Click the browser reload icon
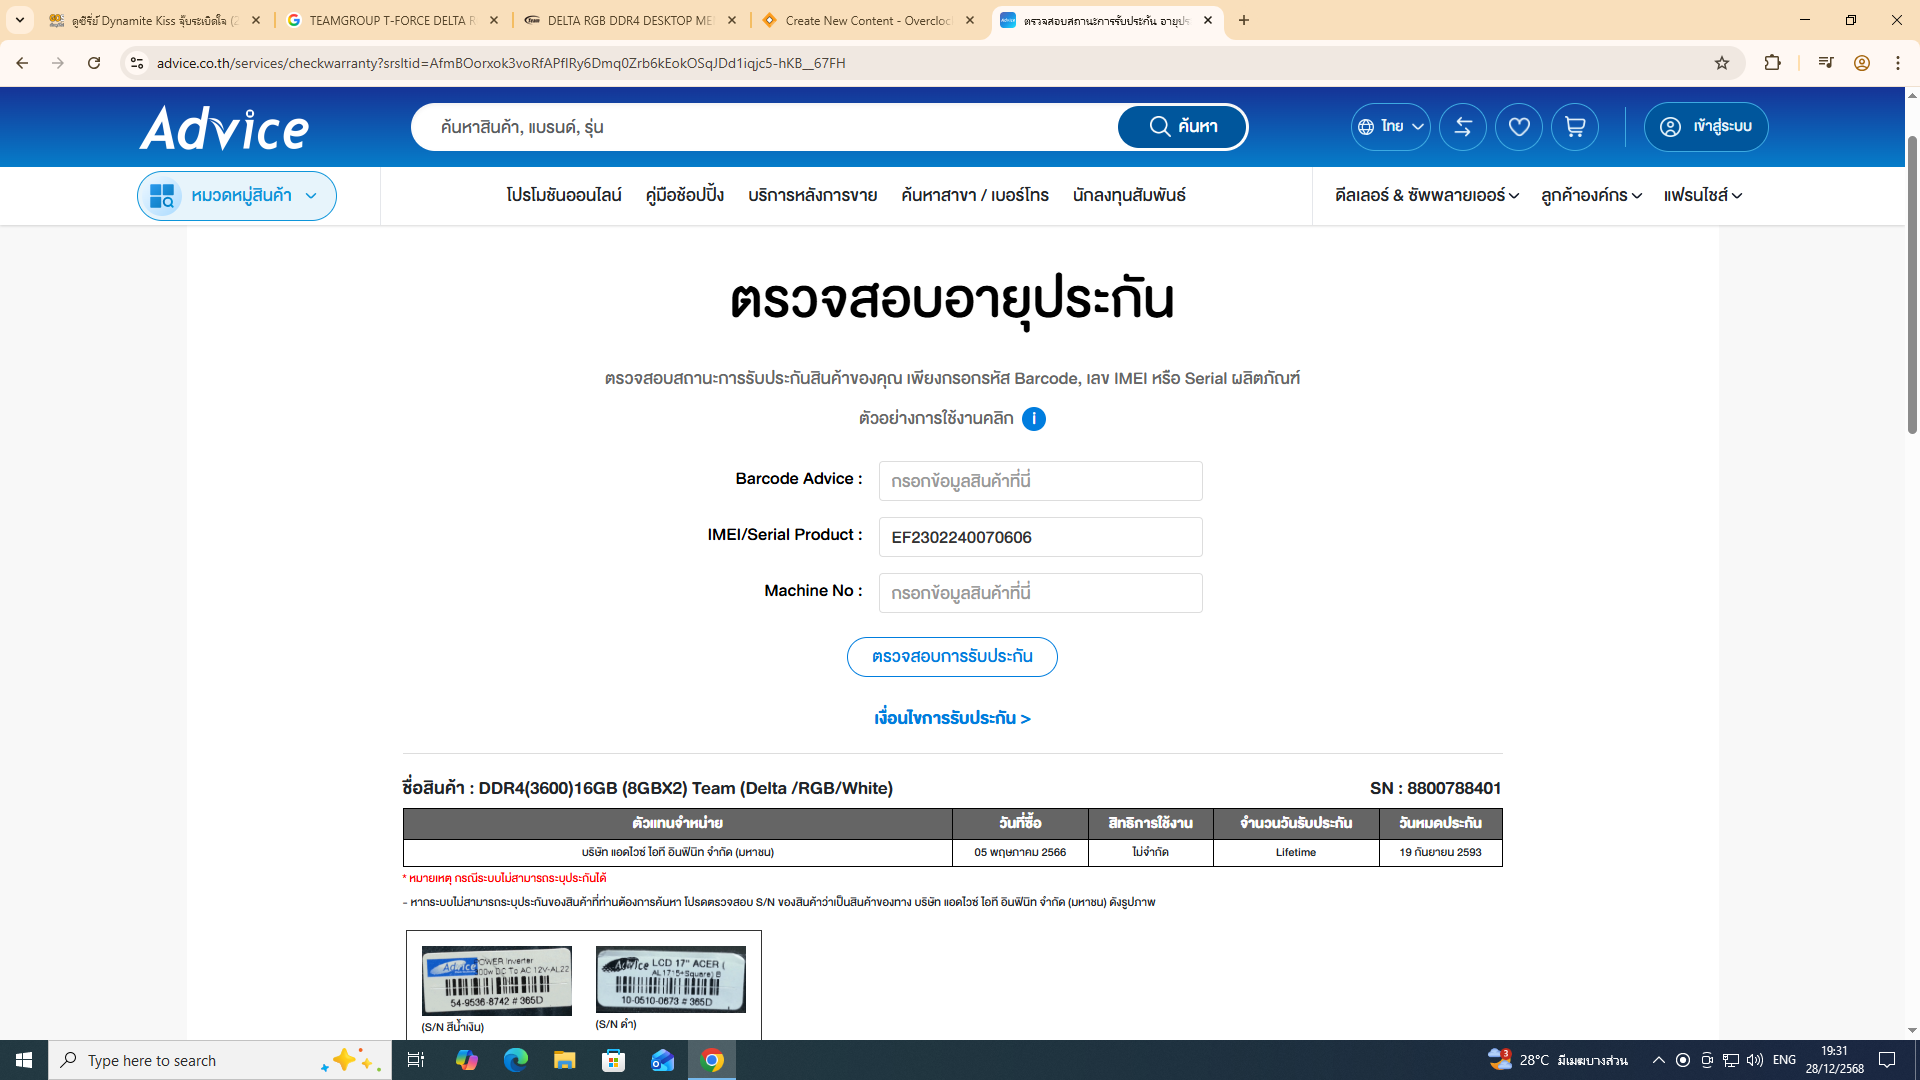Image resolution: width=1920 pixels, height=1080 pixels. [x=94, y=63]
